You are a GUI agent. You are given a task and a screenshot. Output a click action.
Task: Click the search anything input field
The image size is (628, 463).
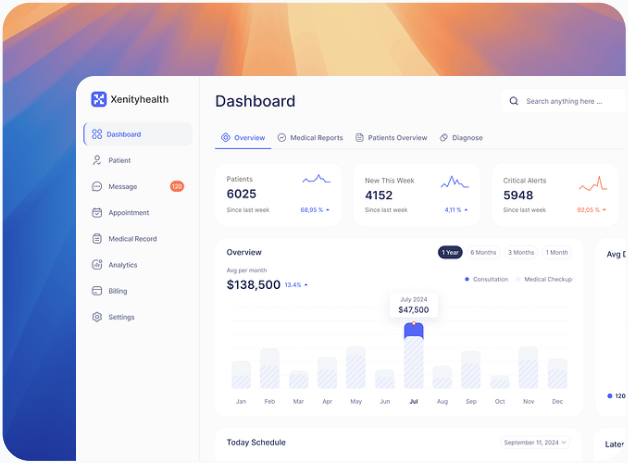[566, 101]
